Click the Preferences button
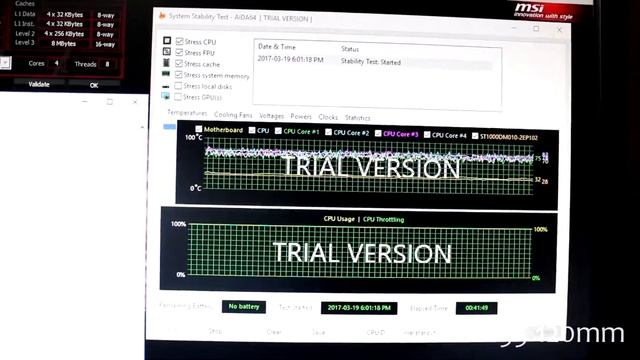The image size is (640, 360). 420,333
